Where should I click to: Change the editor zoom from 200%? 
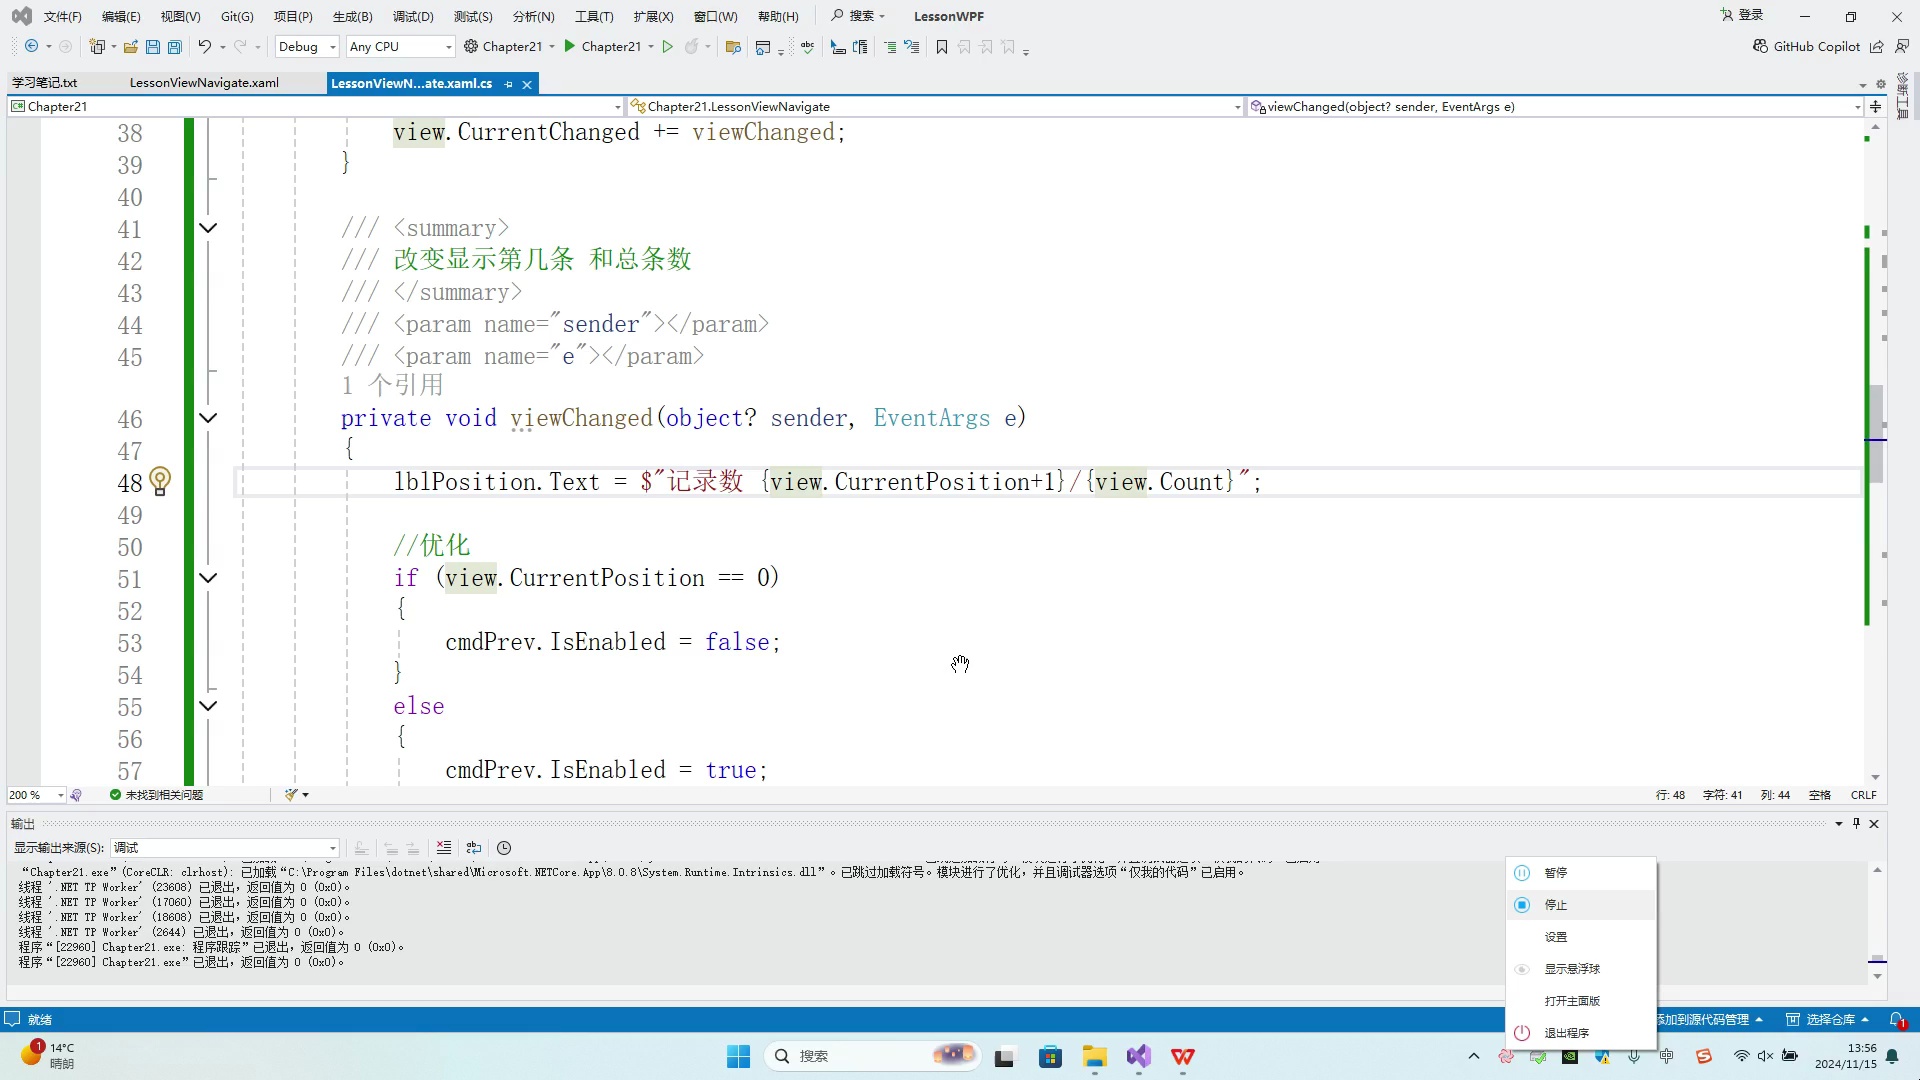point(35,794)
